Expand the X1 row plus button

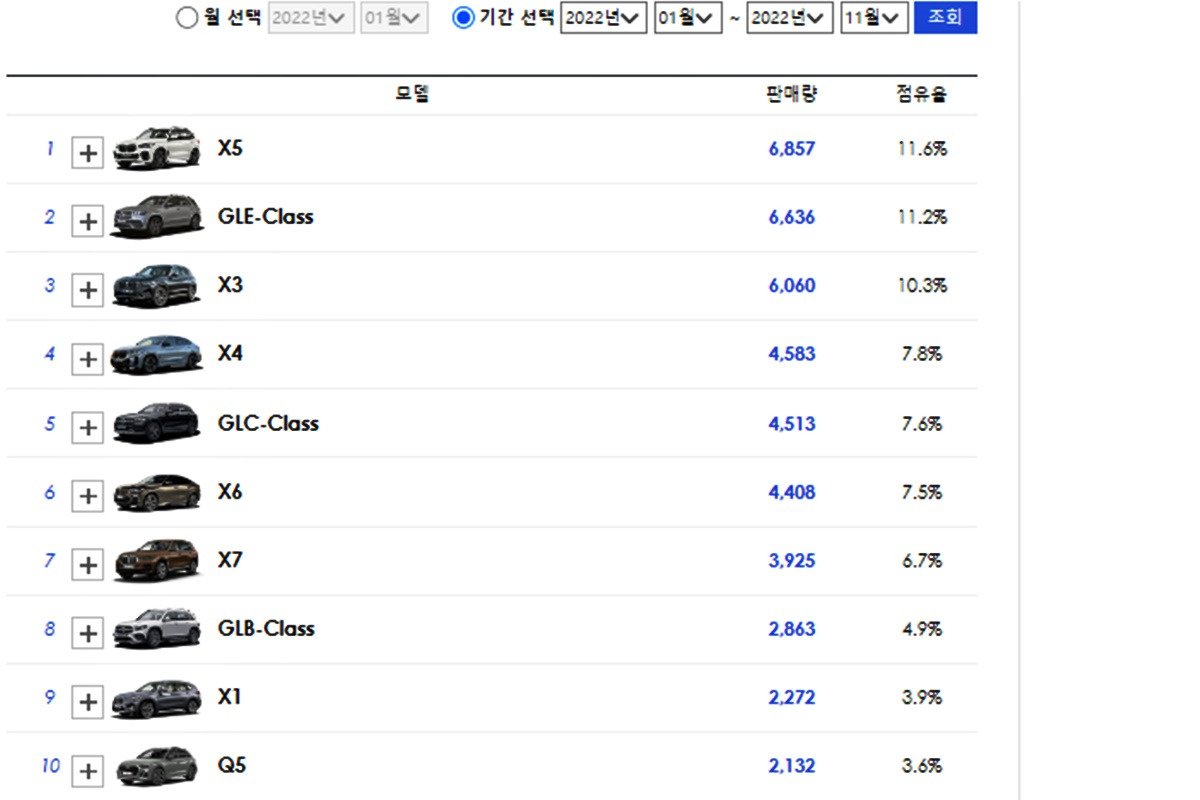(x=88, y=702)
